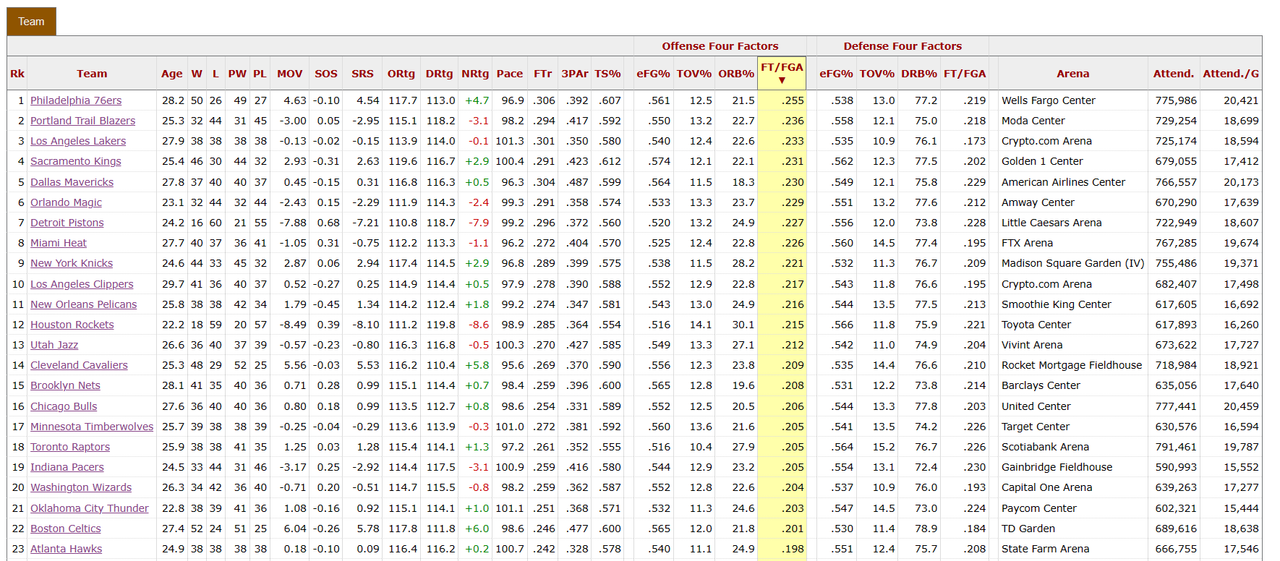
Task: Open the Minnesota Timberwolves link
Action: pos(92,426)
